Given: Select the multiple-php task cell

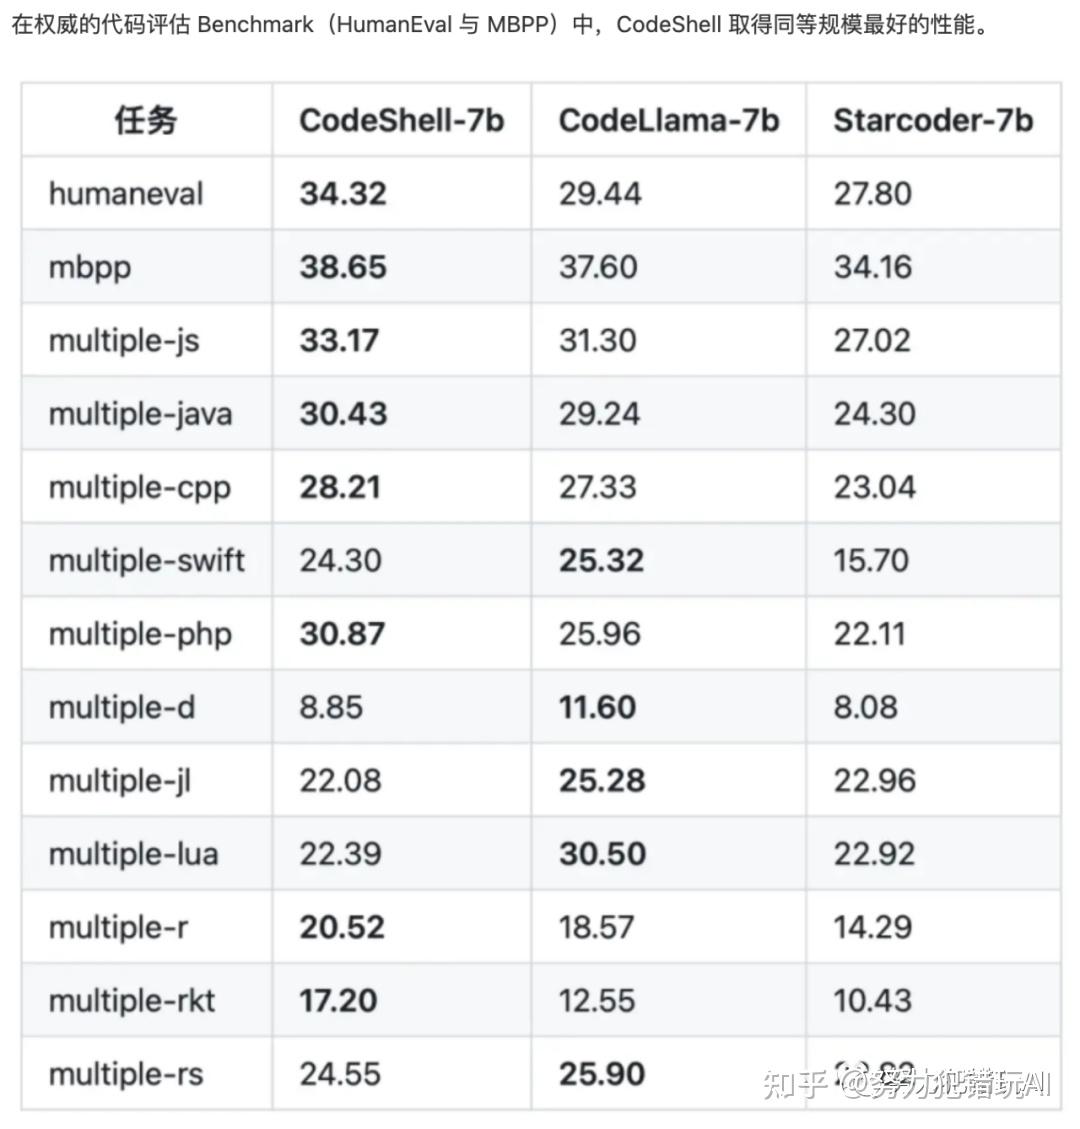Looking at the screenshot, I should point(140,634).
